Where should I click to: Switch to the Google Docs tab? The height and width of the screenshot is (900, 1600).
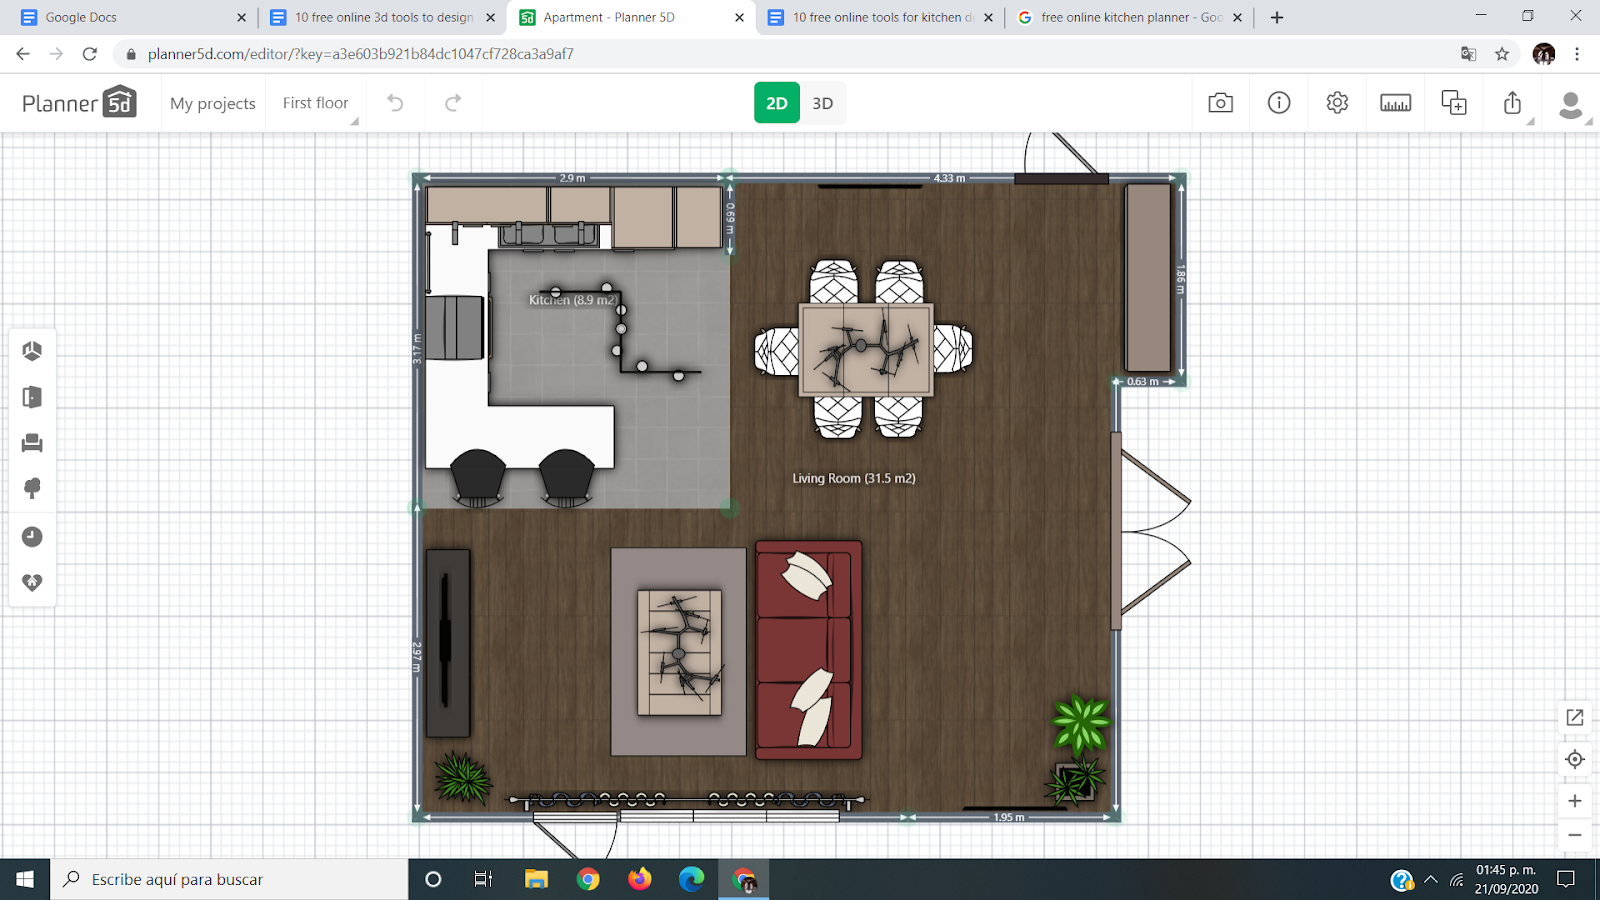132,17
